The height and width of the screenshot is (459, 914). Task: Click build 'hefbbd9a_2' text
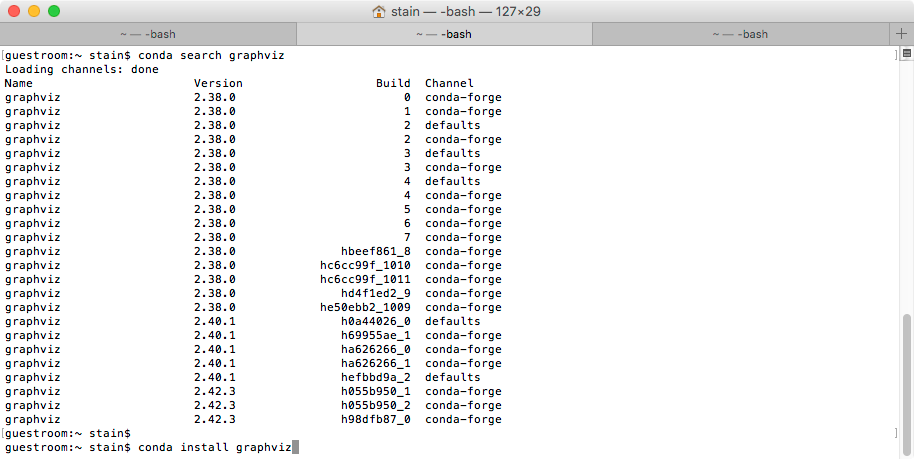point(375,377)
